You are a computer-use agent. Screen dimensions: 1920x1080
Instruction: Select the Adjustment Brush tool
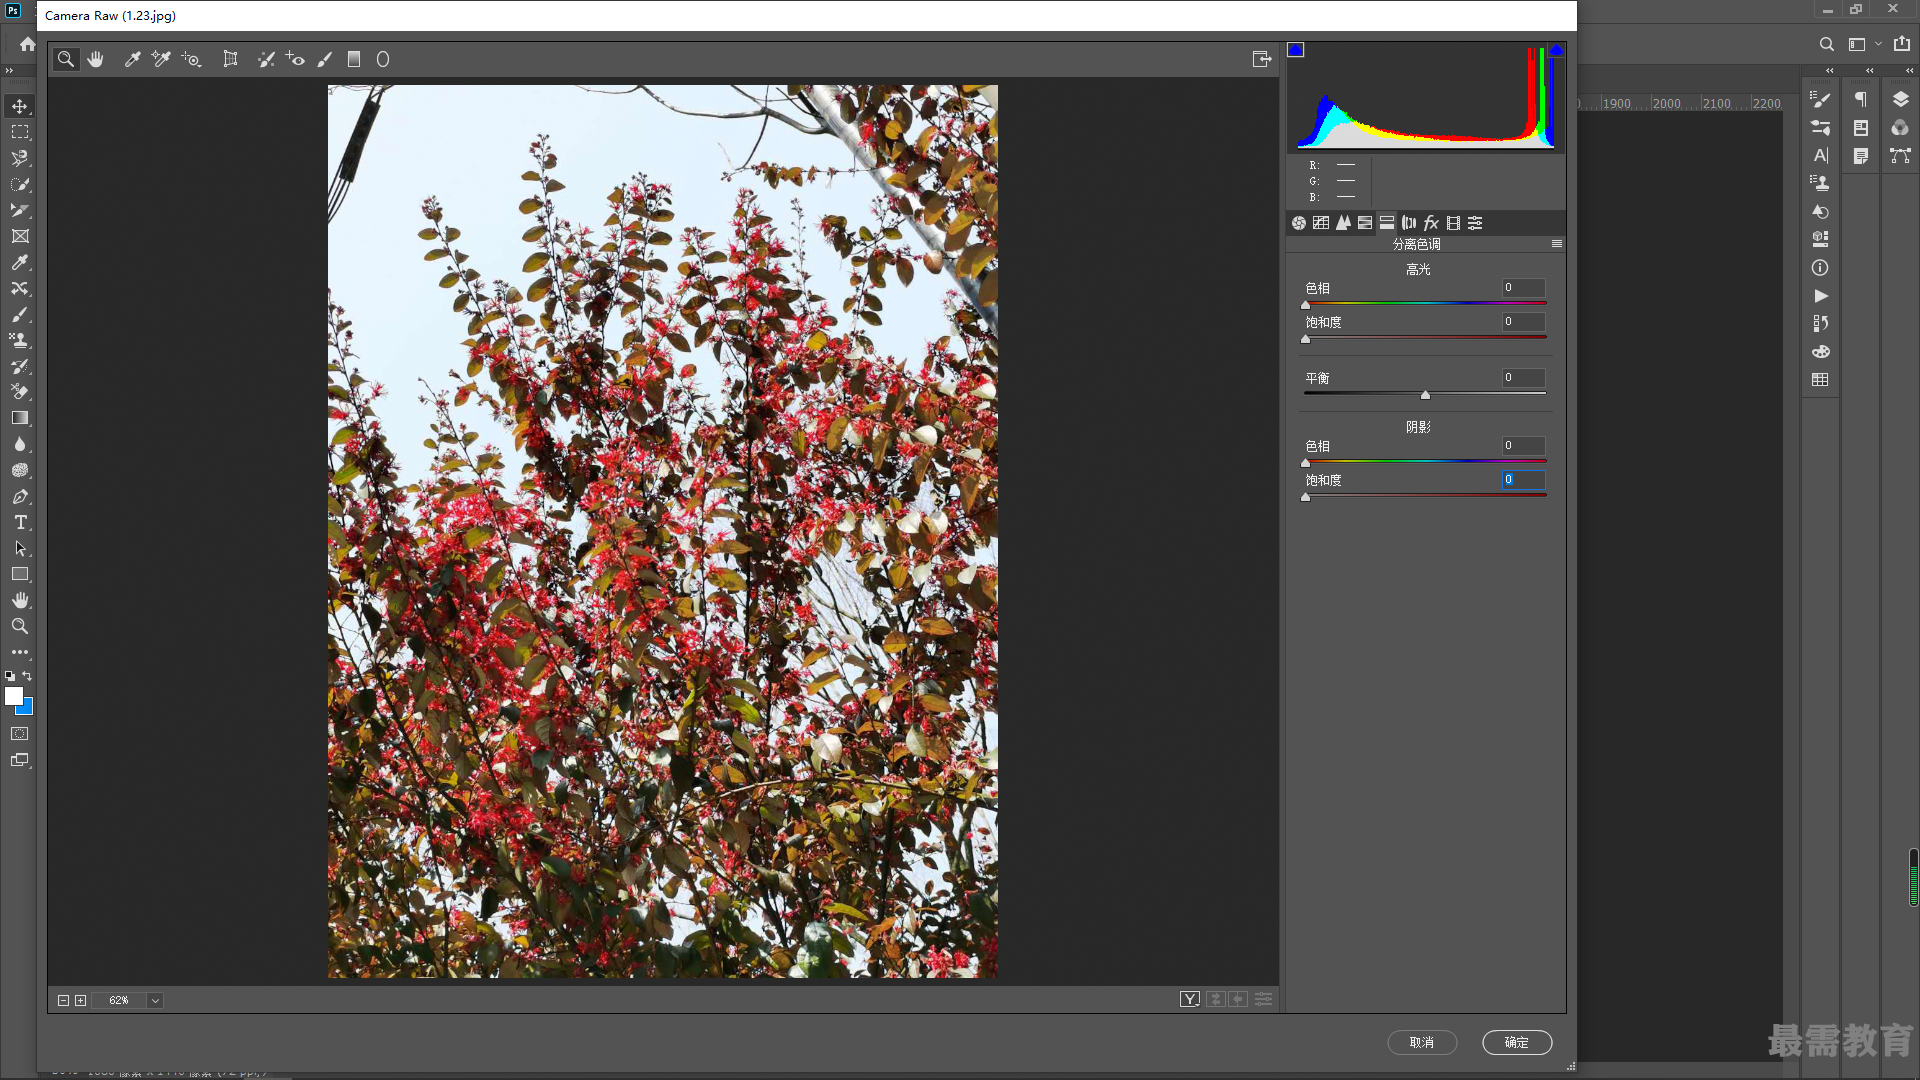point(325,59)
